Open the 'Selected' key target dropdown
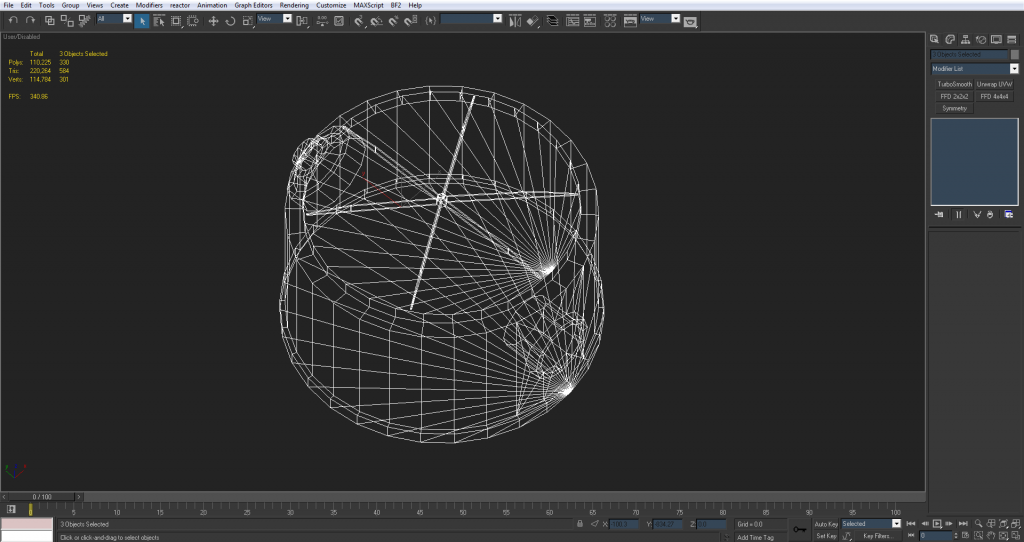Viewport: 1024px width, 542px height. [x=896, y=523]
